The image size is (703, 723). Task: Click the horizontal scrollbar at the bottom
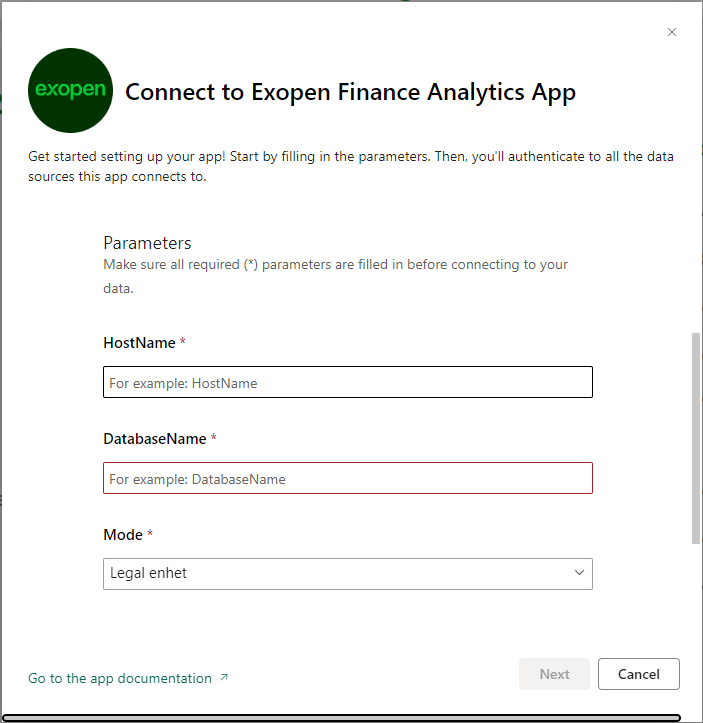[342, 717]
